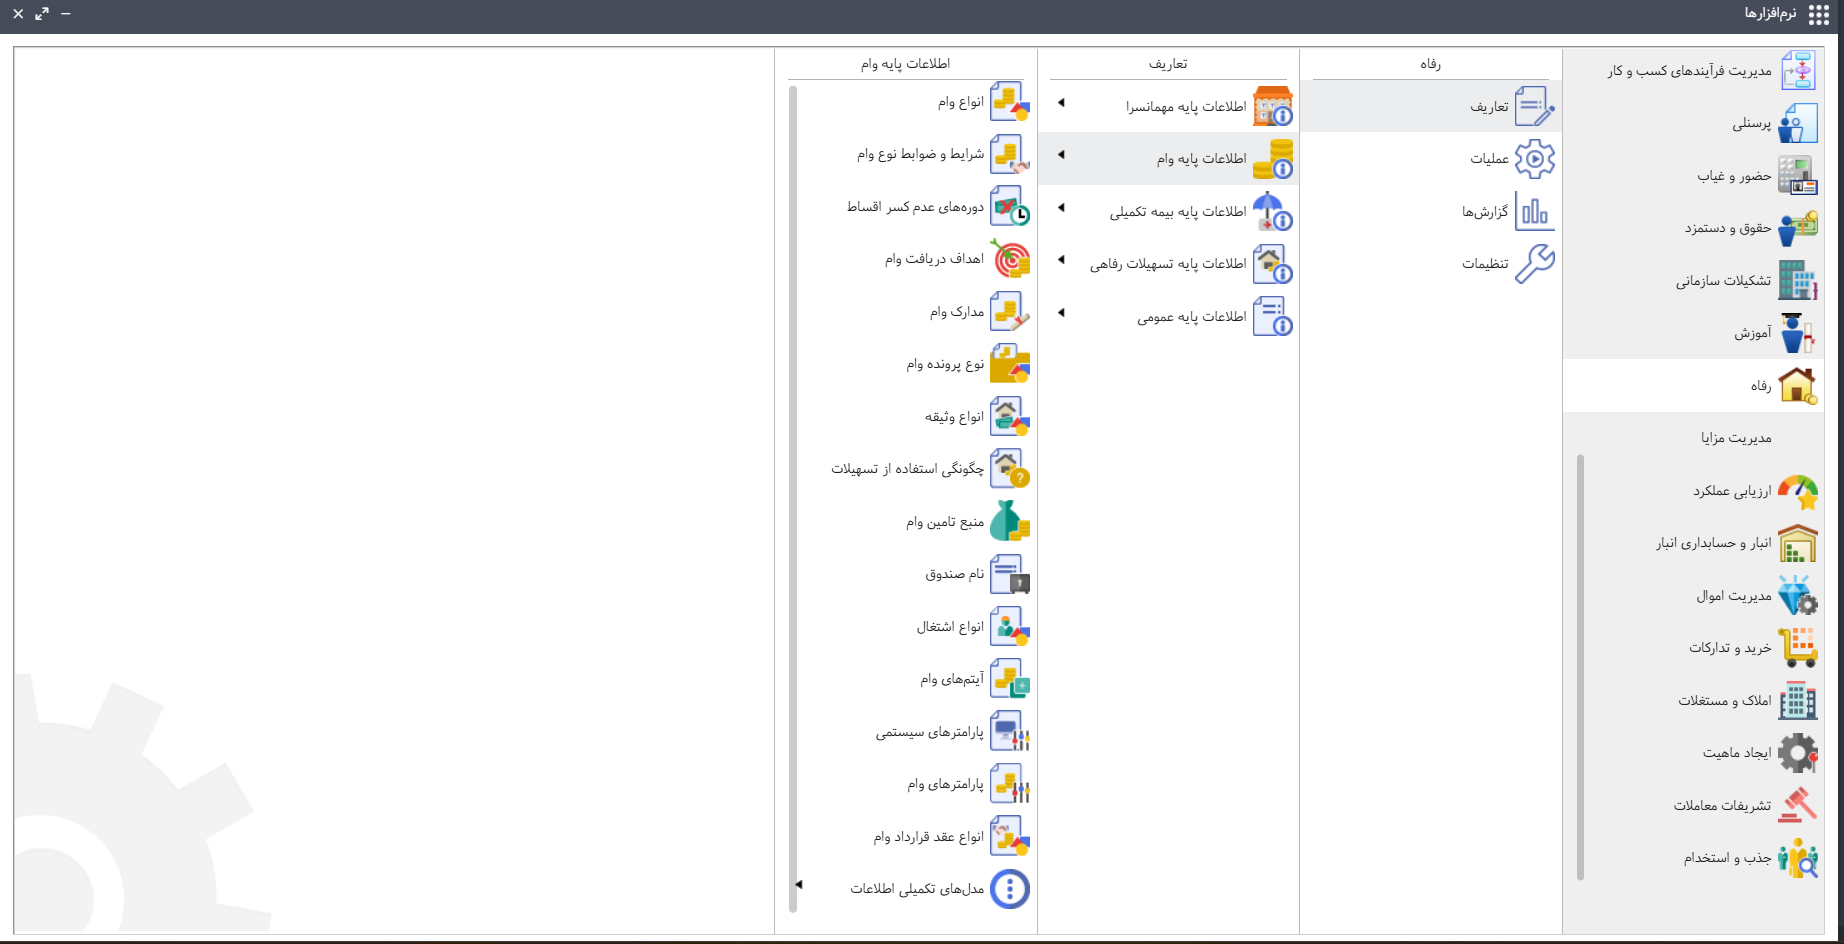Expand the اطلاعات پایه عمومی arrow

[x=1061, y=313]
